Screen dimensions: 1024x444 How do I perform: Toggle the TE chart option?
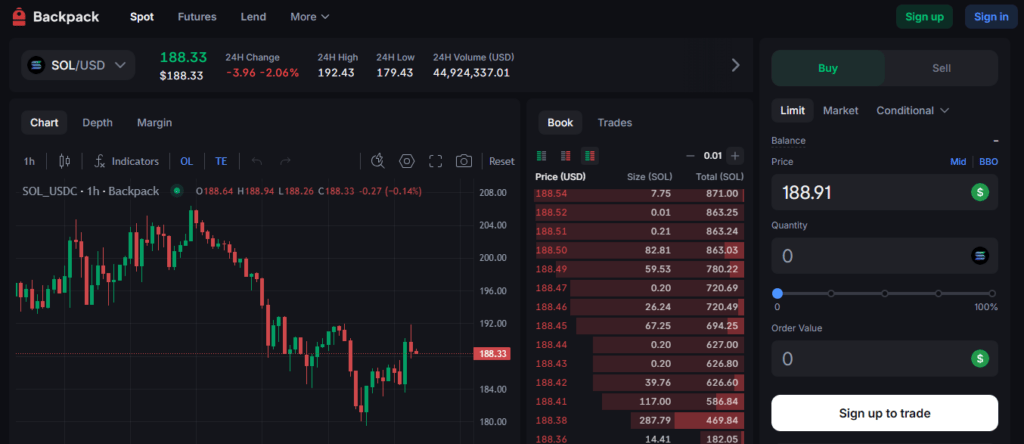[221, 161]
